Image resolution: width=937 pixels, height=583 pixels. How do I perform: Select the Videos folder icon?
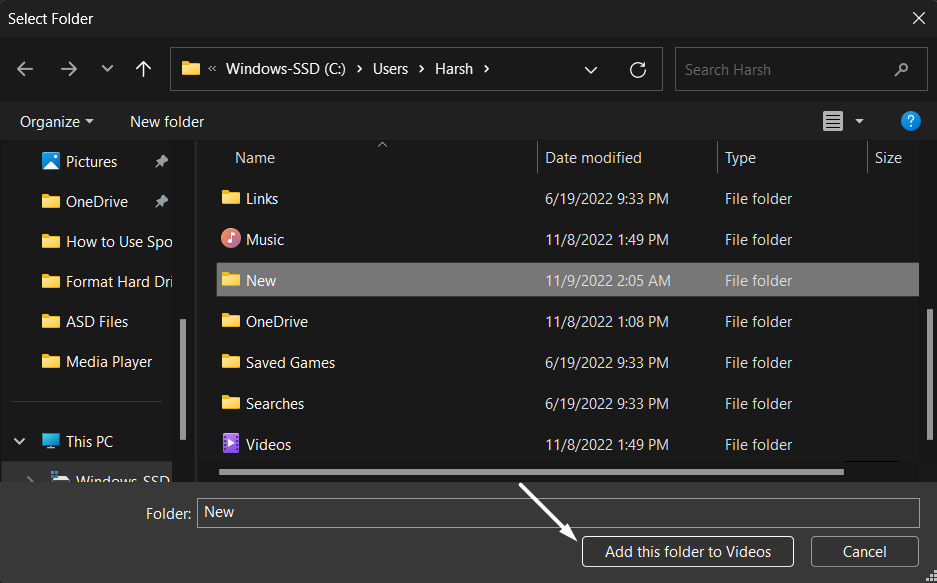(231, 444)
